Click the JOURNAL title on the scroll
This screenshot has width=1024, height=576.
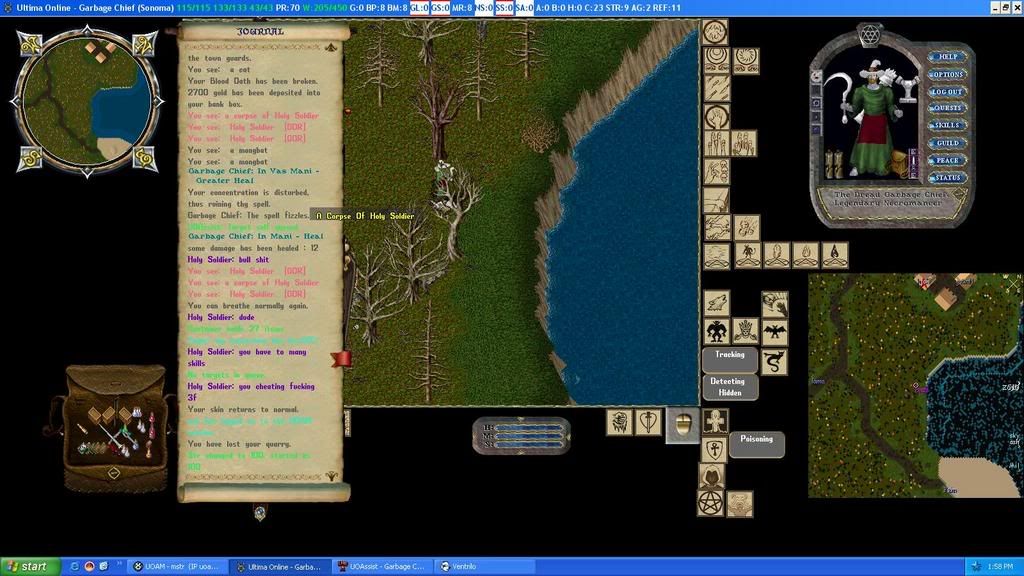[x=260, y=31]
